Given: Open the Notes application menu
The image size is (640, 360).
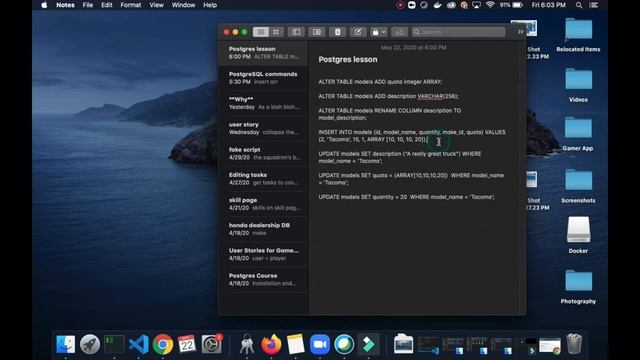Looking at the screenshot, I should (65, 5).
